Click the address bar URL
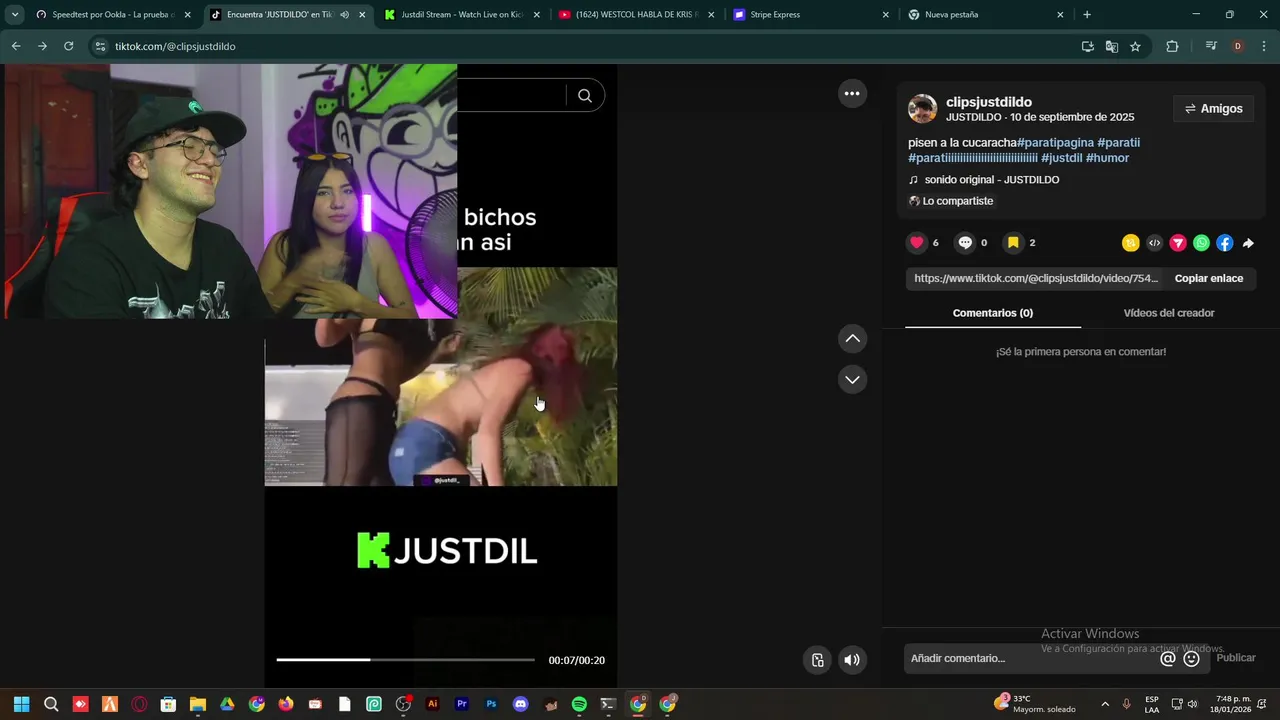Image resolution: width=1280 pixels, height=720 pixels. (175, 46)
